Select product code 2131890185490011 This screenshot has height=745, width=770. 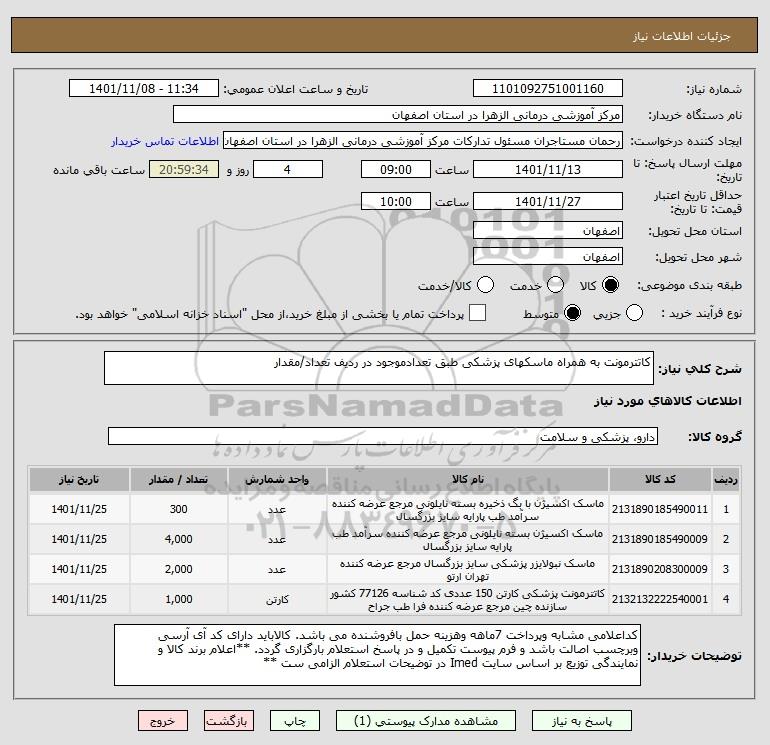coord(660,510)
